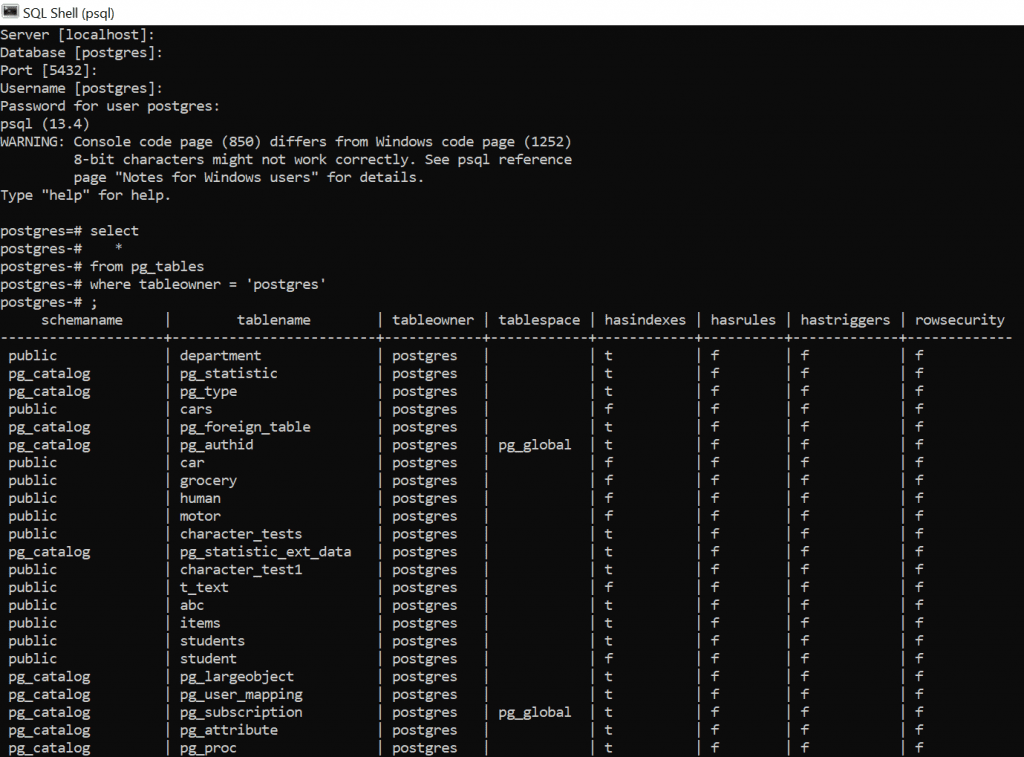Screen dimensions: 1024x757
Task: Click the Password for user postgres line
Action: pos(111,105)
